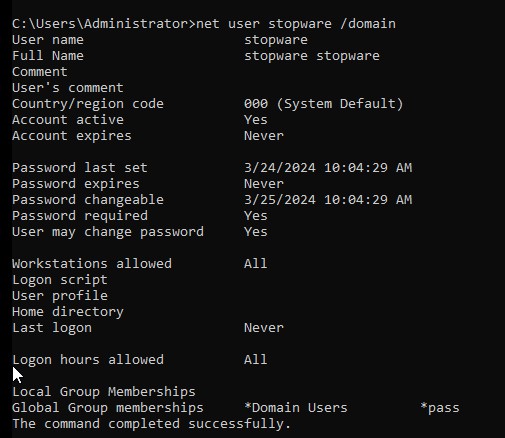The width and height of the screenshot is (505, 438).
Task: Click the '000 (System Default)' value
Action: [x=324, y=104]
